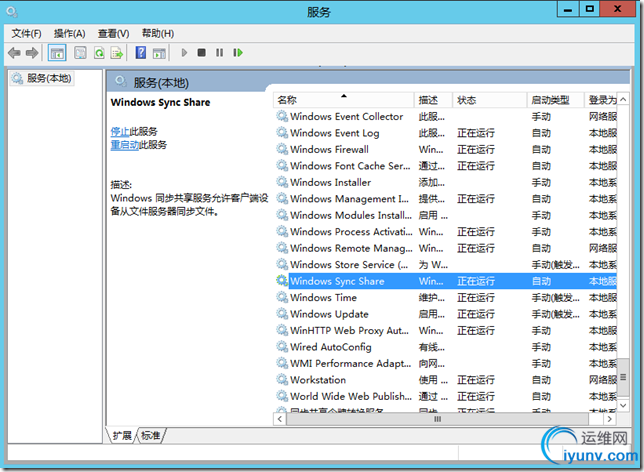This screenshot has height=472, width=644.
Task: Click the Back arrow in toolbar
Action: pyautogui.click(x=14, y=53)
